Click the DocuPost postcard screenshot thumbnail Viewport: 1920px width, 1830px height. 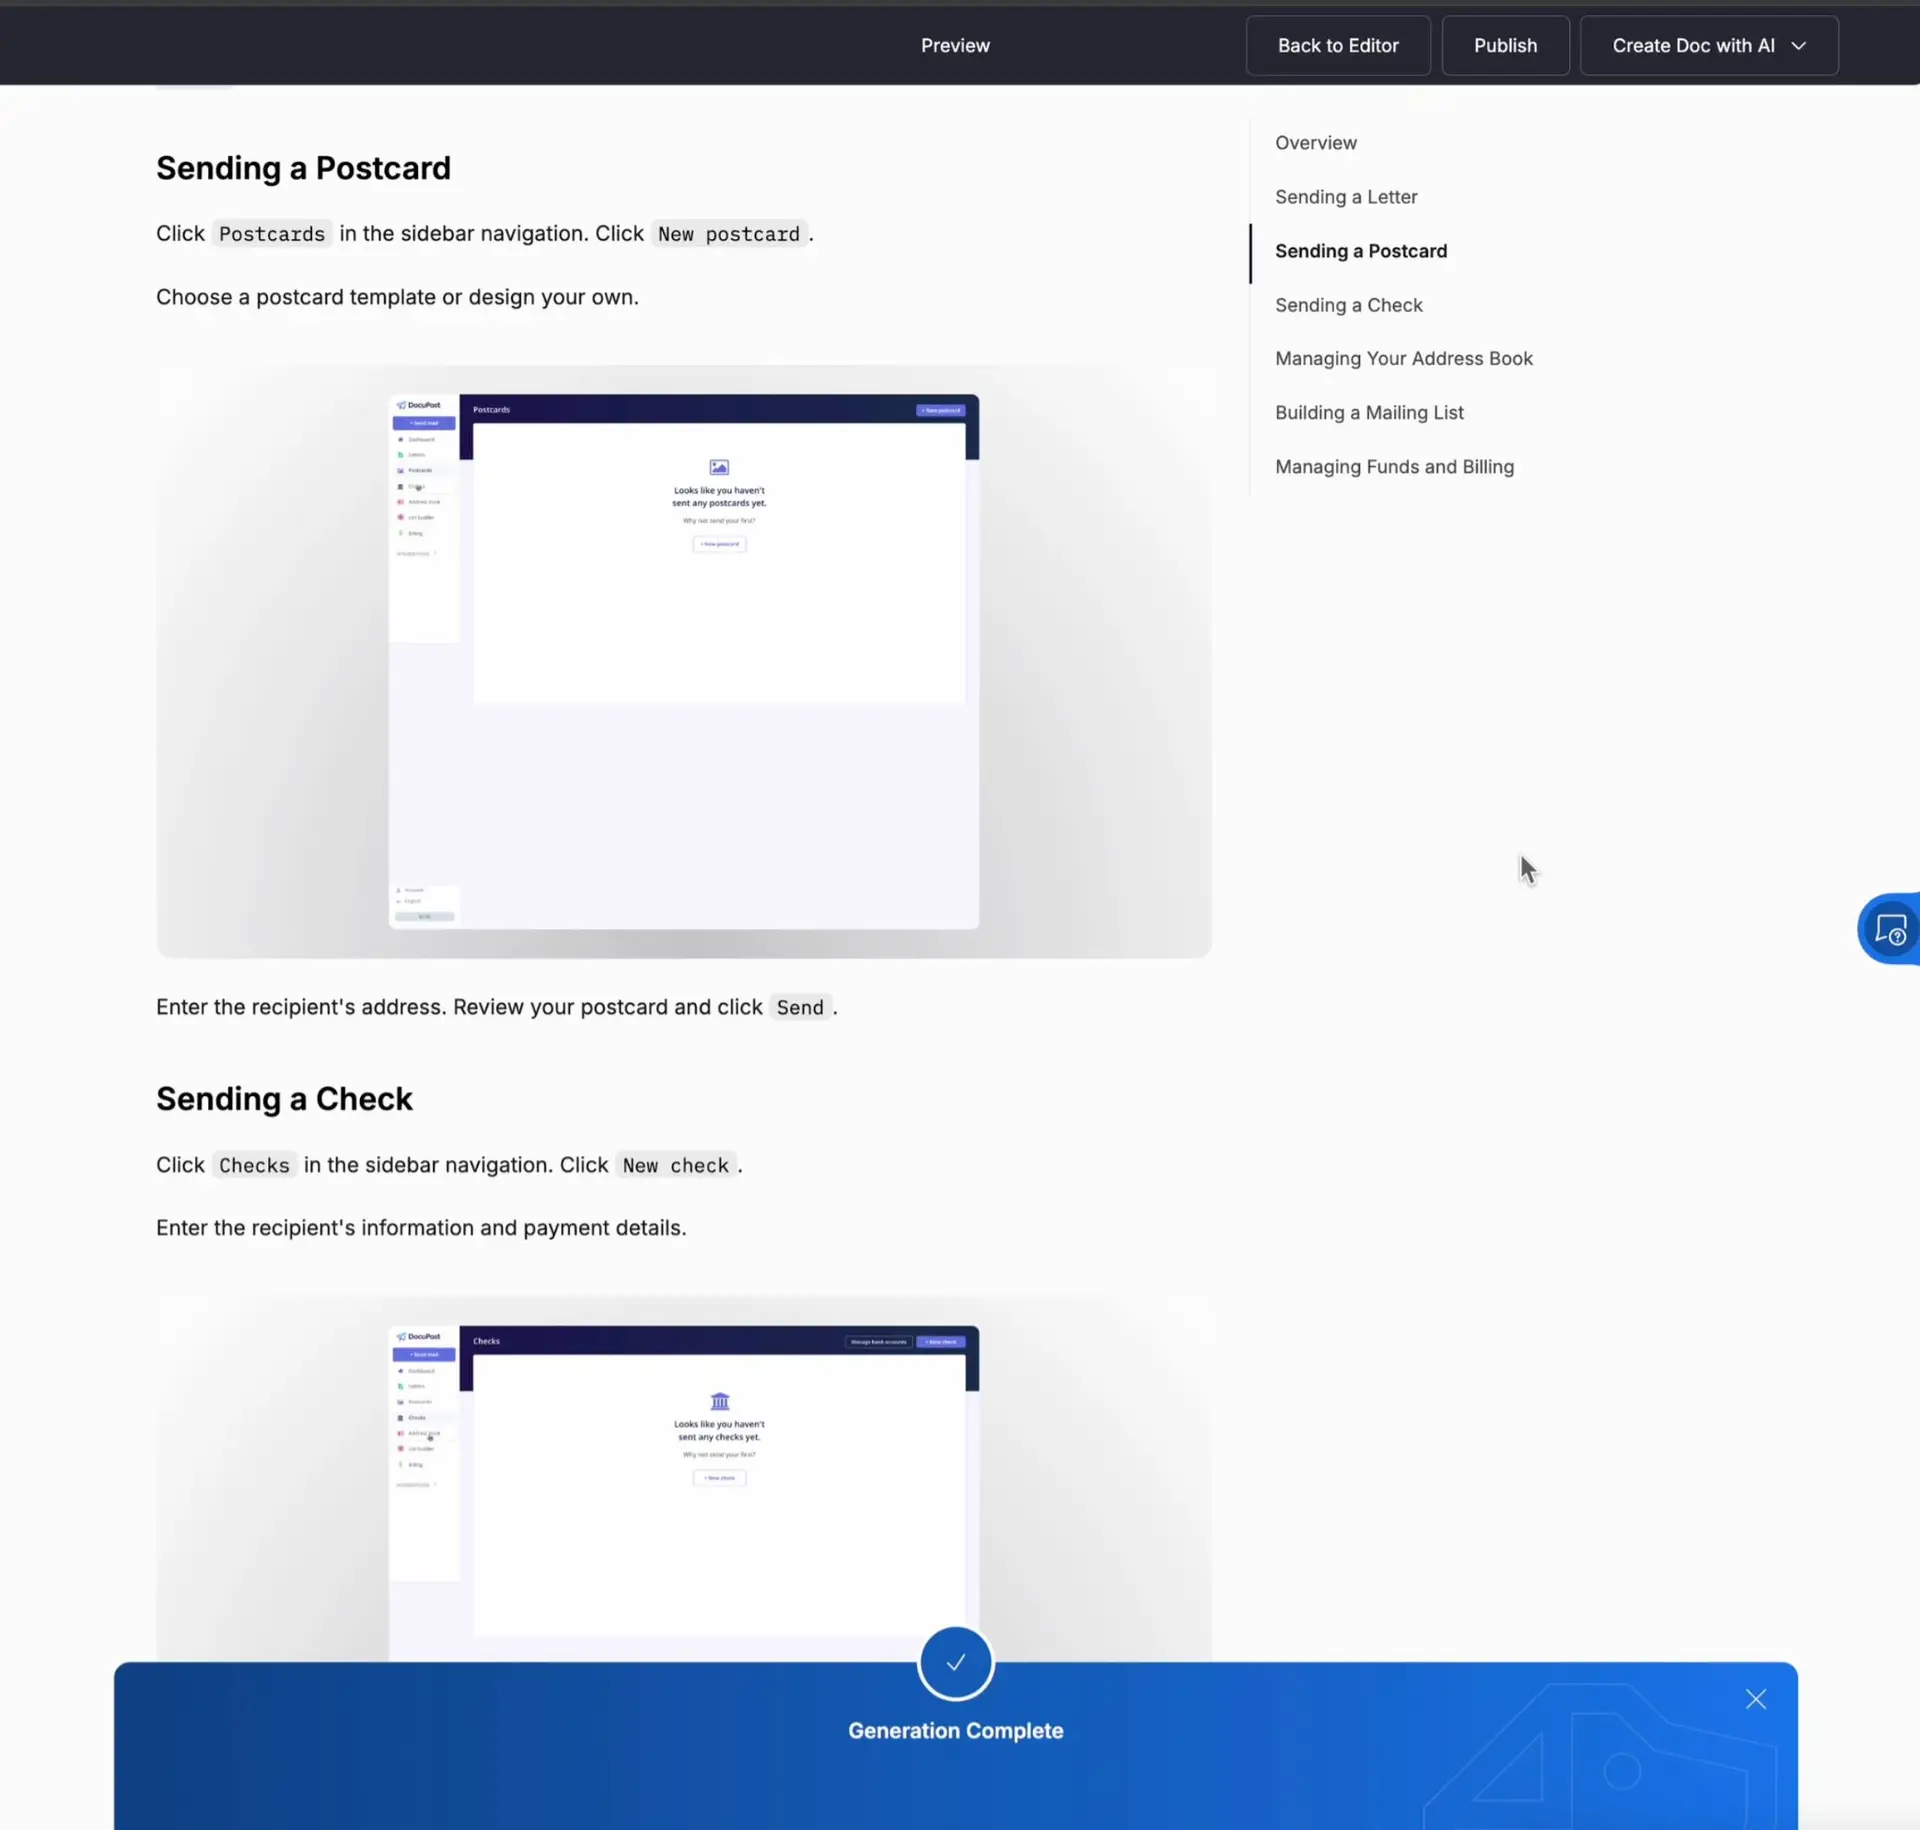tap(682, 658)
